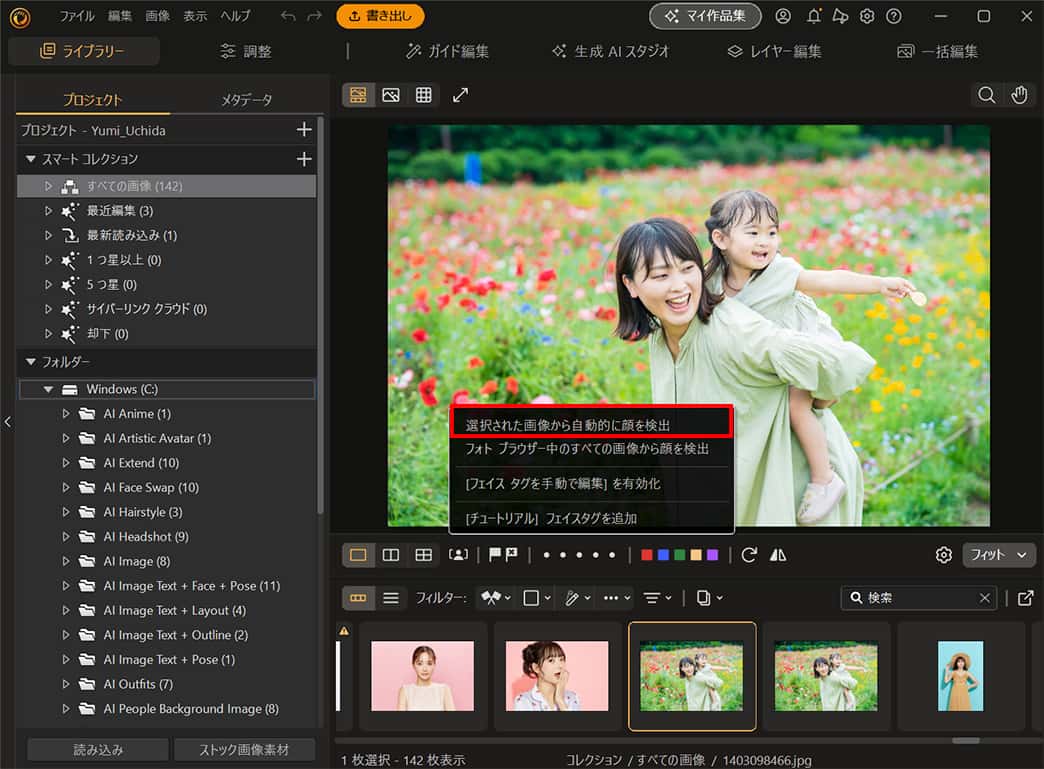Flip the photo horizontally
The width and height of the screenshot is (1044, 769).
(778, 555)
